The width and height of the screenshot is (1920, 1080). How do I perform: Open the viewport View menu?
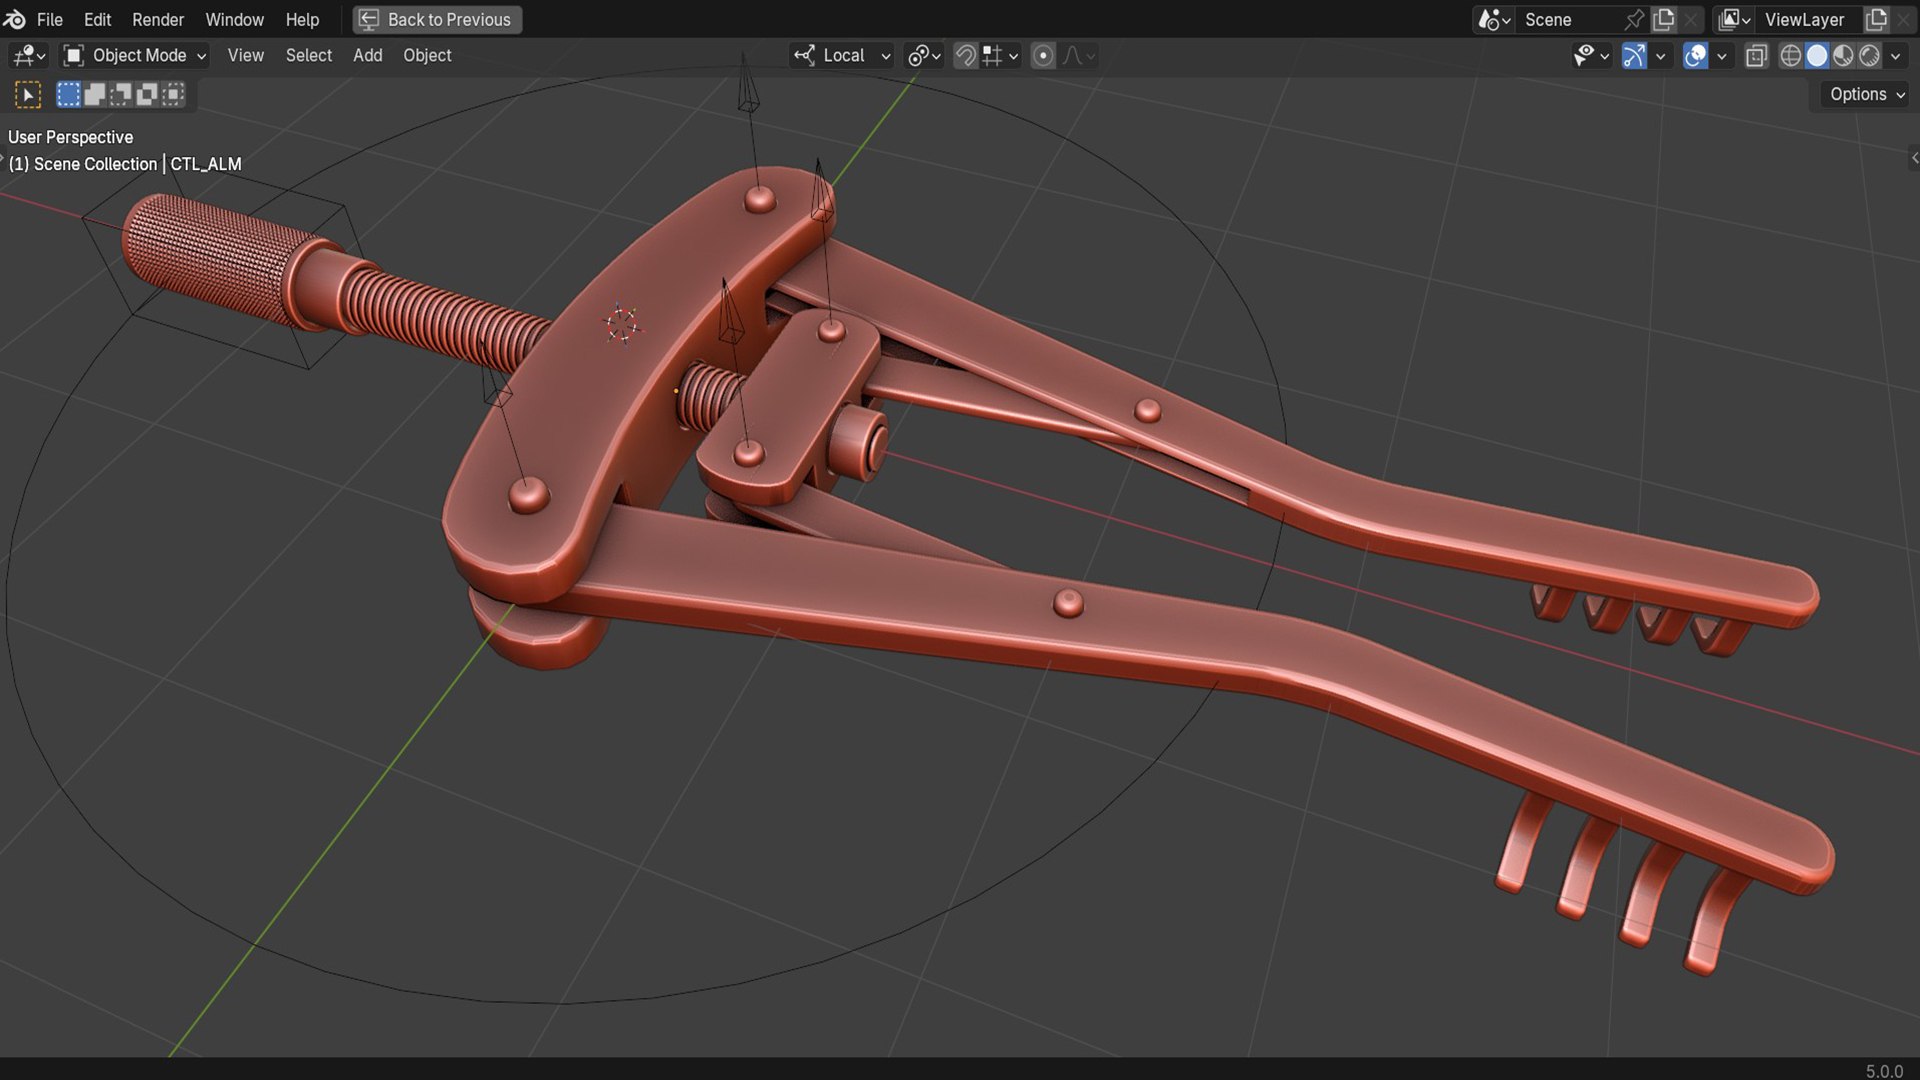coord(245,55)
